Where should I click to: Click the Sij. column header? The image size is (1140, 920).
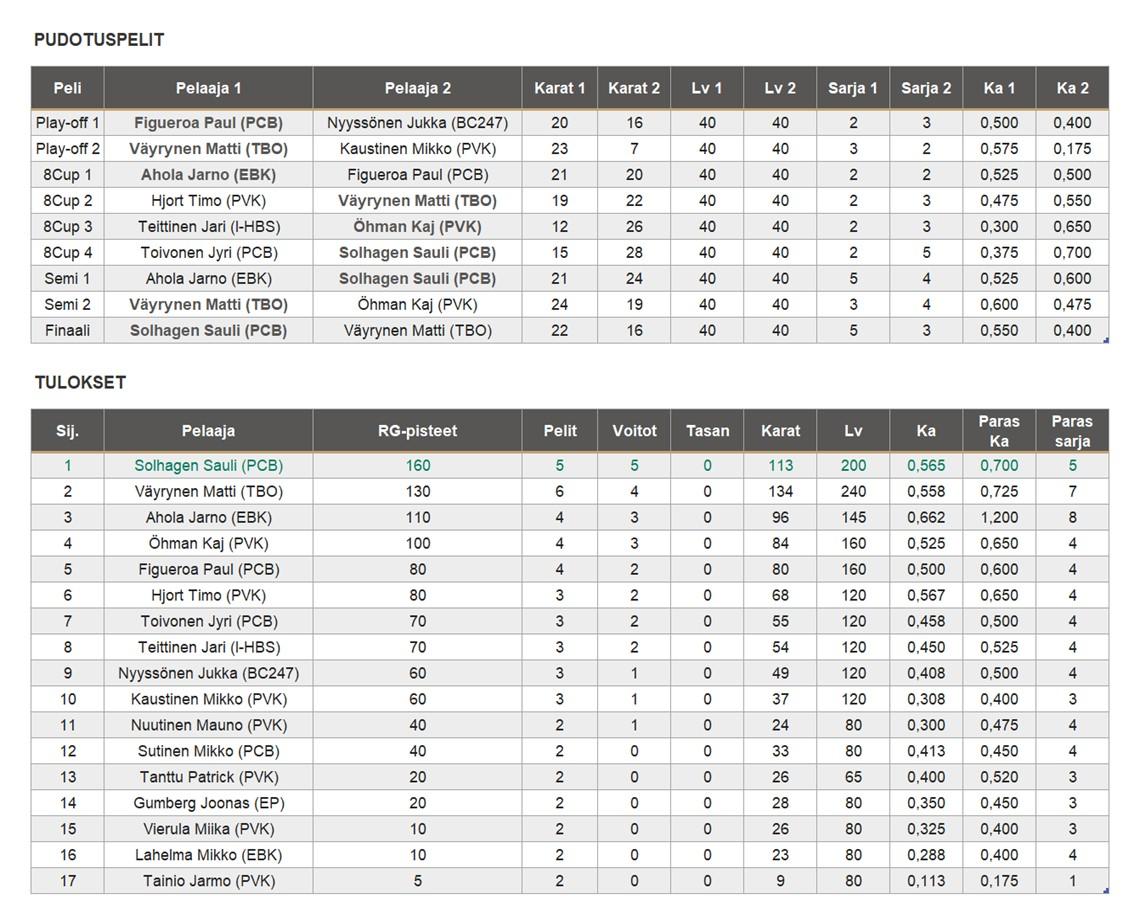click(x=67, y=431)
